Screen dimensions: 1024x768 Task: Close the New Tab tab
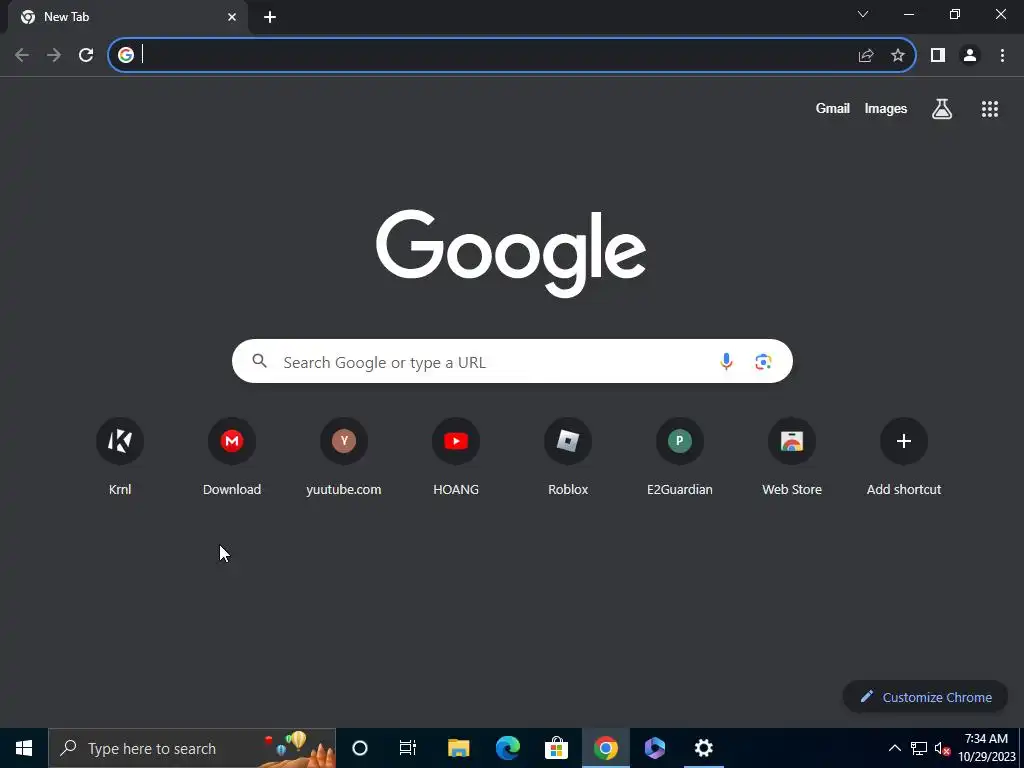232,17
